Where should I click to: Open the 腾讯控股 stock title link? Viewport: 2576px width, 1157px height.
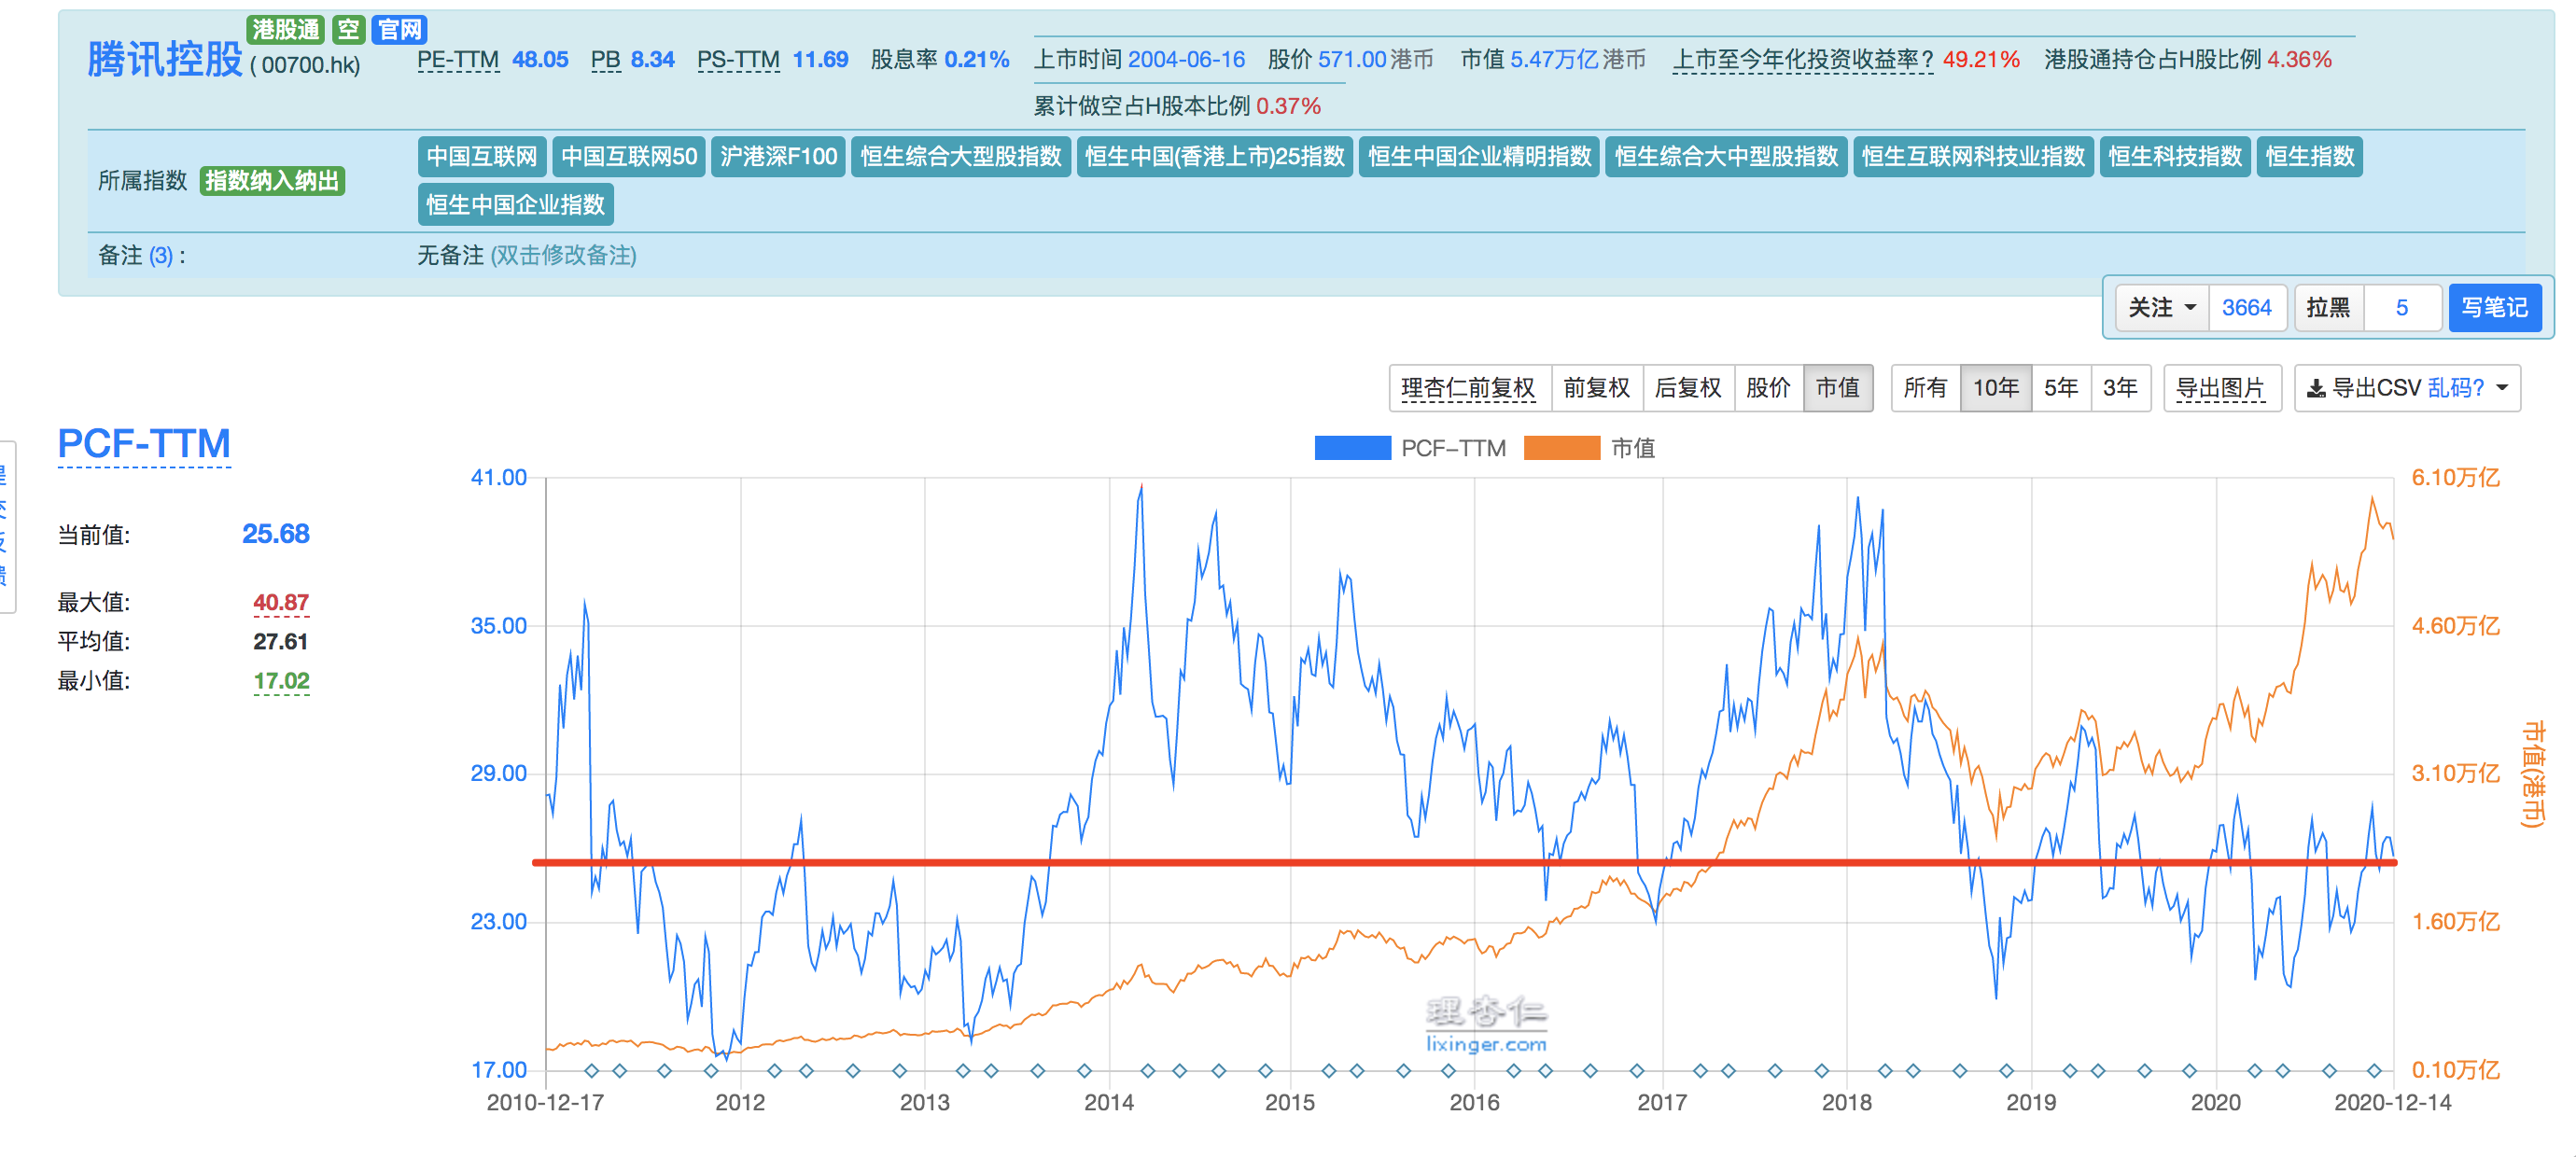pyautogui.click(x=165, y=59)
